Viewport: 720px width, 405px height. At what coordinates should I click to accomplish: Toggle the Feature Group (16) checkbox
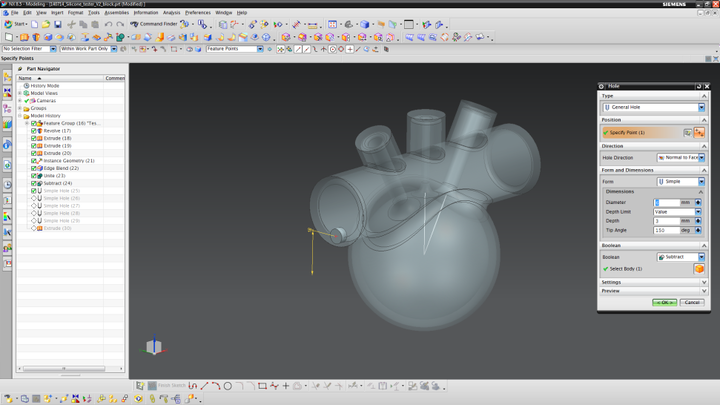point(34,124)
